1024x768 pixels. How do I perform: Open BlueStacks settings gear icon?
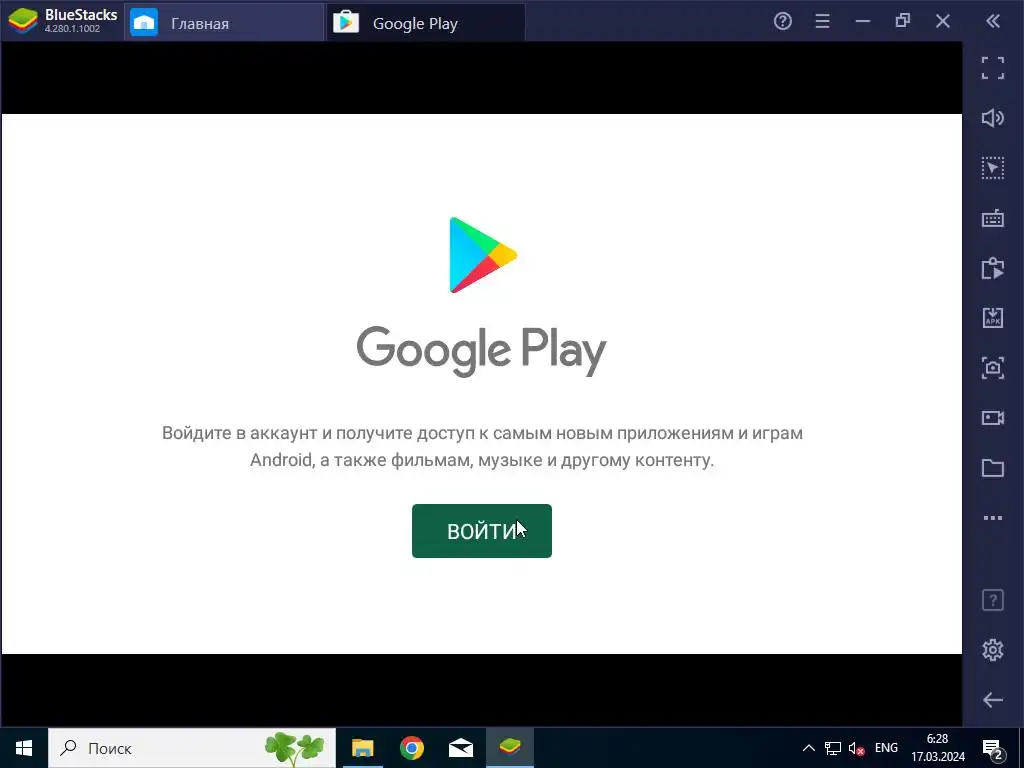tap(993, 650)
